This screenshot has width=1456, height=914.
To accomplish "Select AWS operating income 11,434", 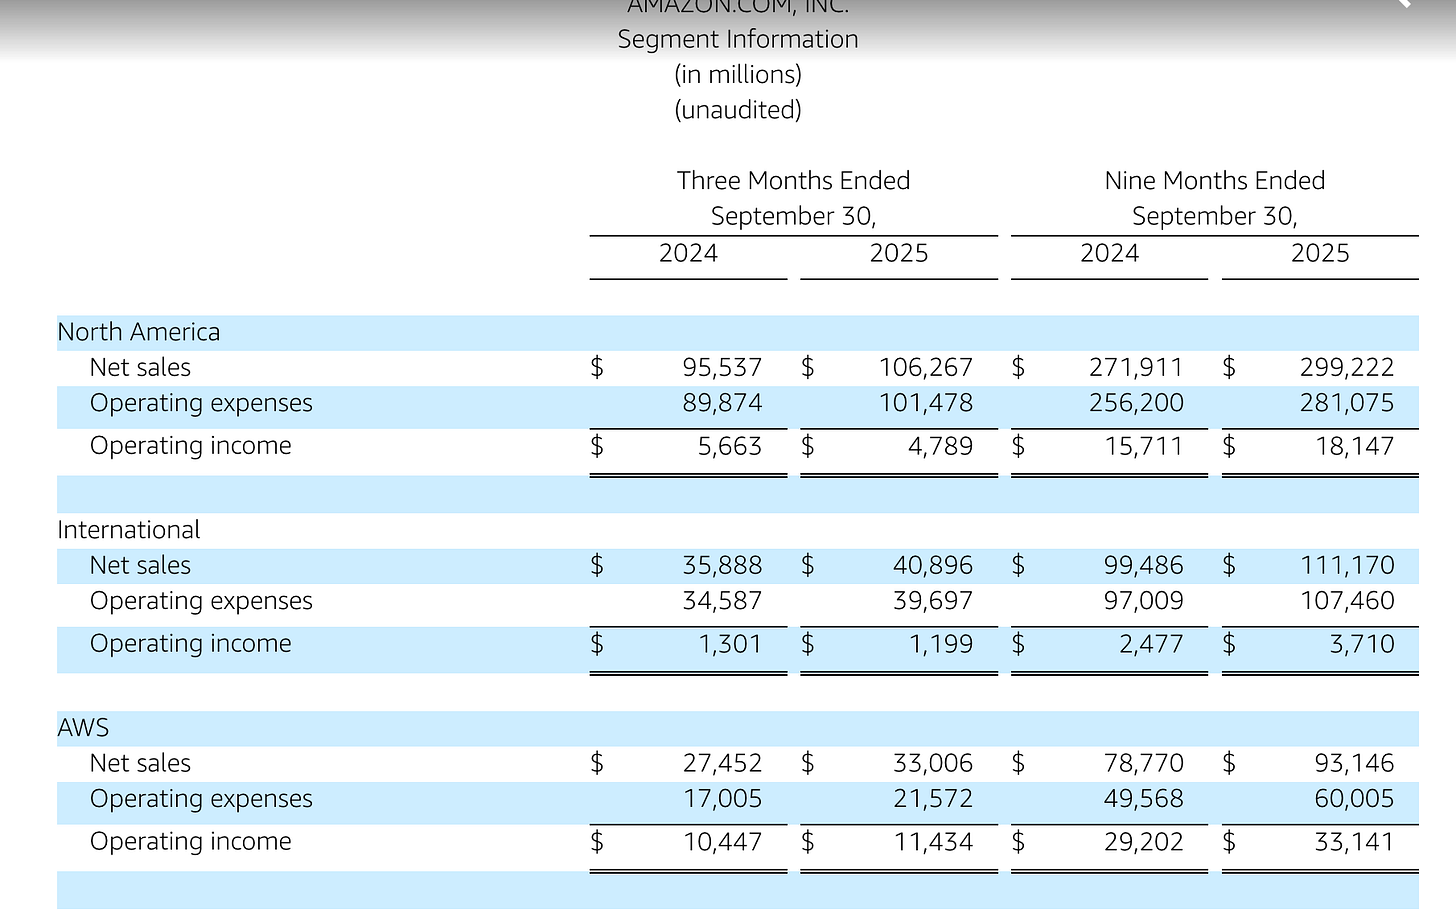I will click(933, 842).
